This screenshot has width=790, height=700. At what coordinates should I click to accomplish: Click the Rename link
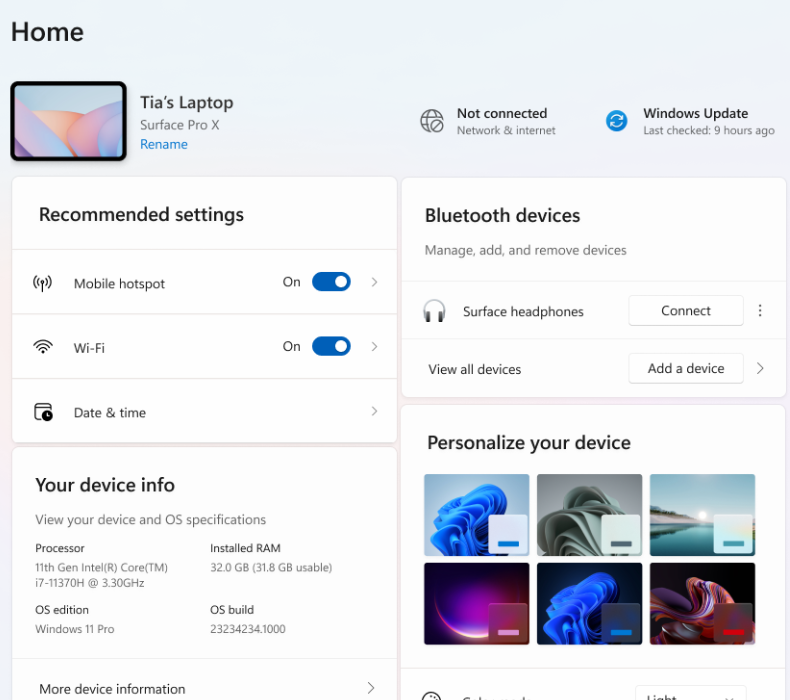[x=164, y=144]
